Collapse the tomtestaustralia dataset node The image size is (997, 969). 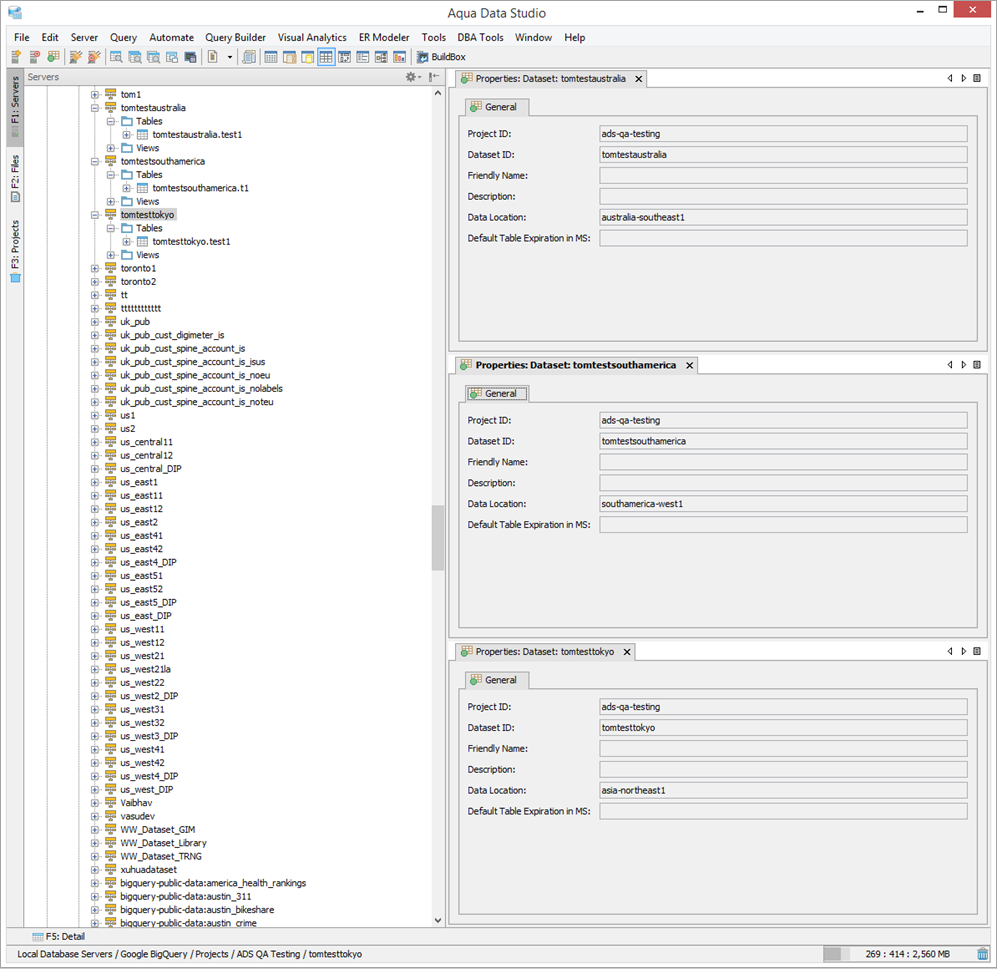[95, 108]
